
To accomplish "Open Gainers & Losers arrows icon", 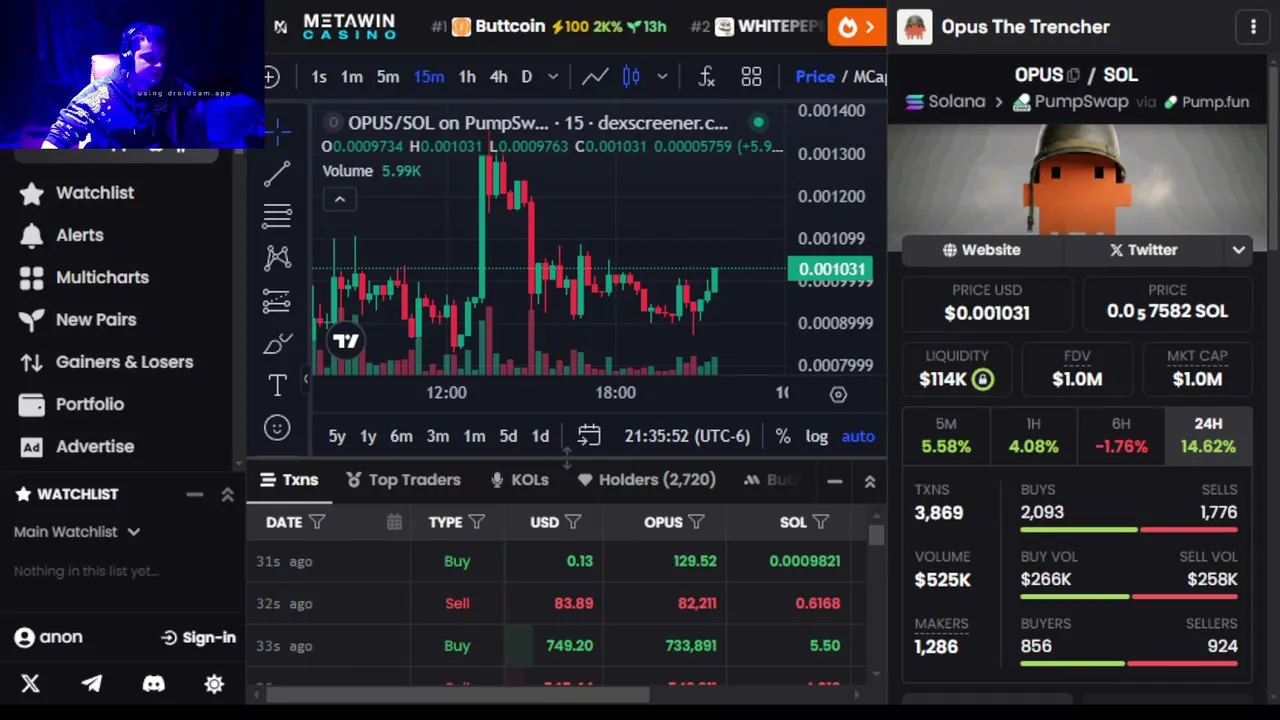I will [32, 362].
